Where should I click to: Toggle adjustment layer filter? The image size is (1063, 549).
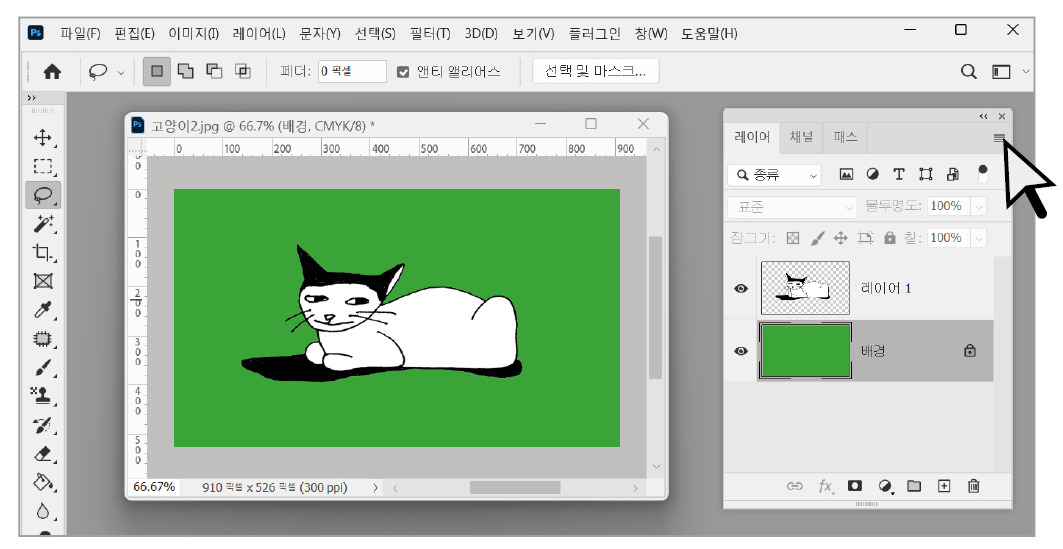[x=873, y=174]
